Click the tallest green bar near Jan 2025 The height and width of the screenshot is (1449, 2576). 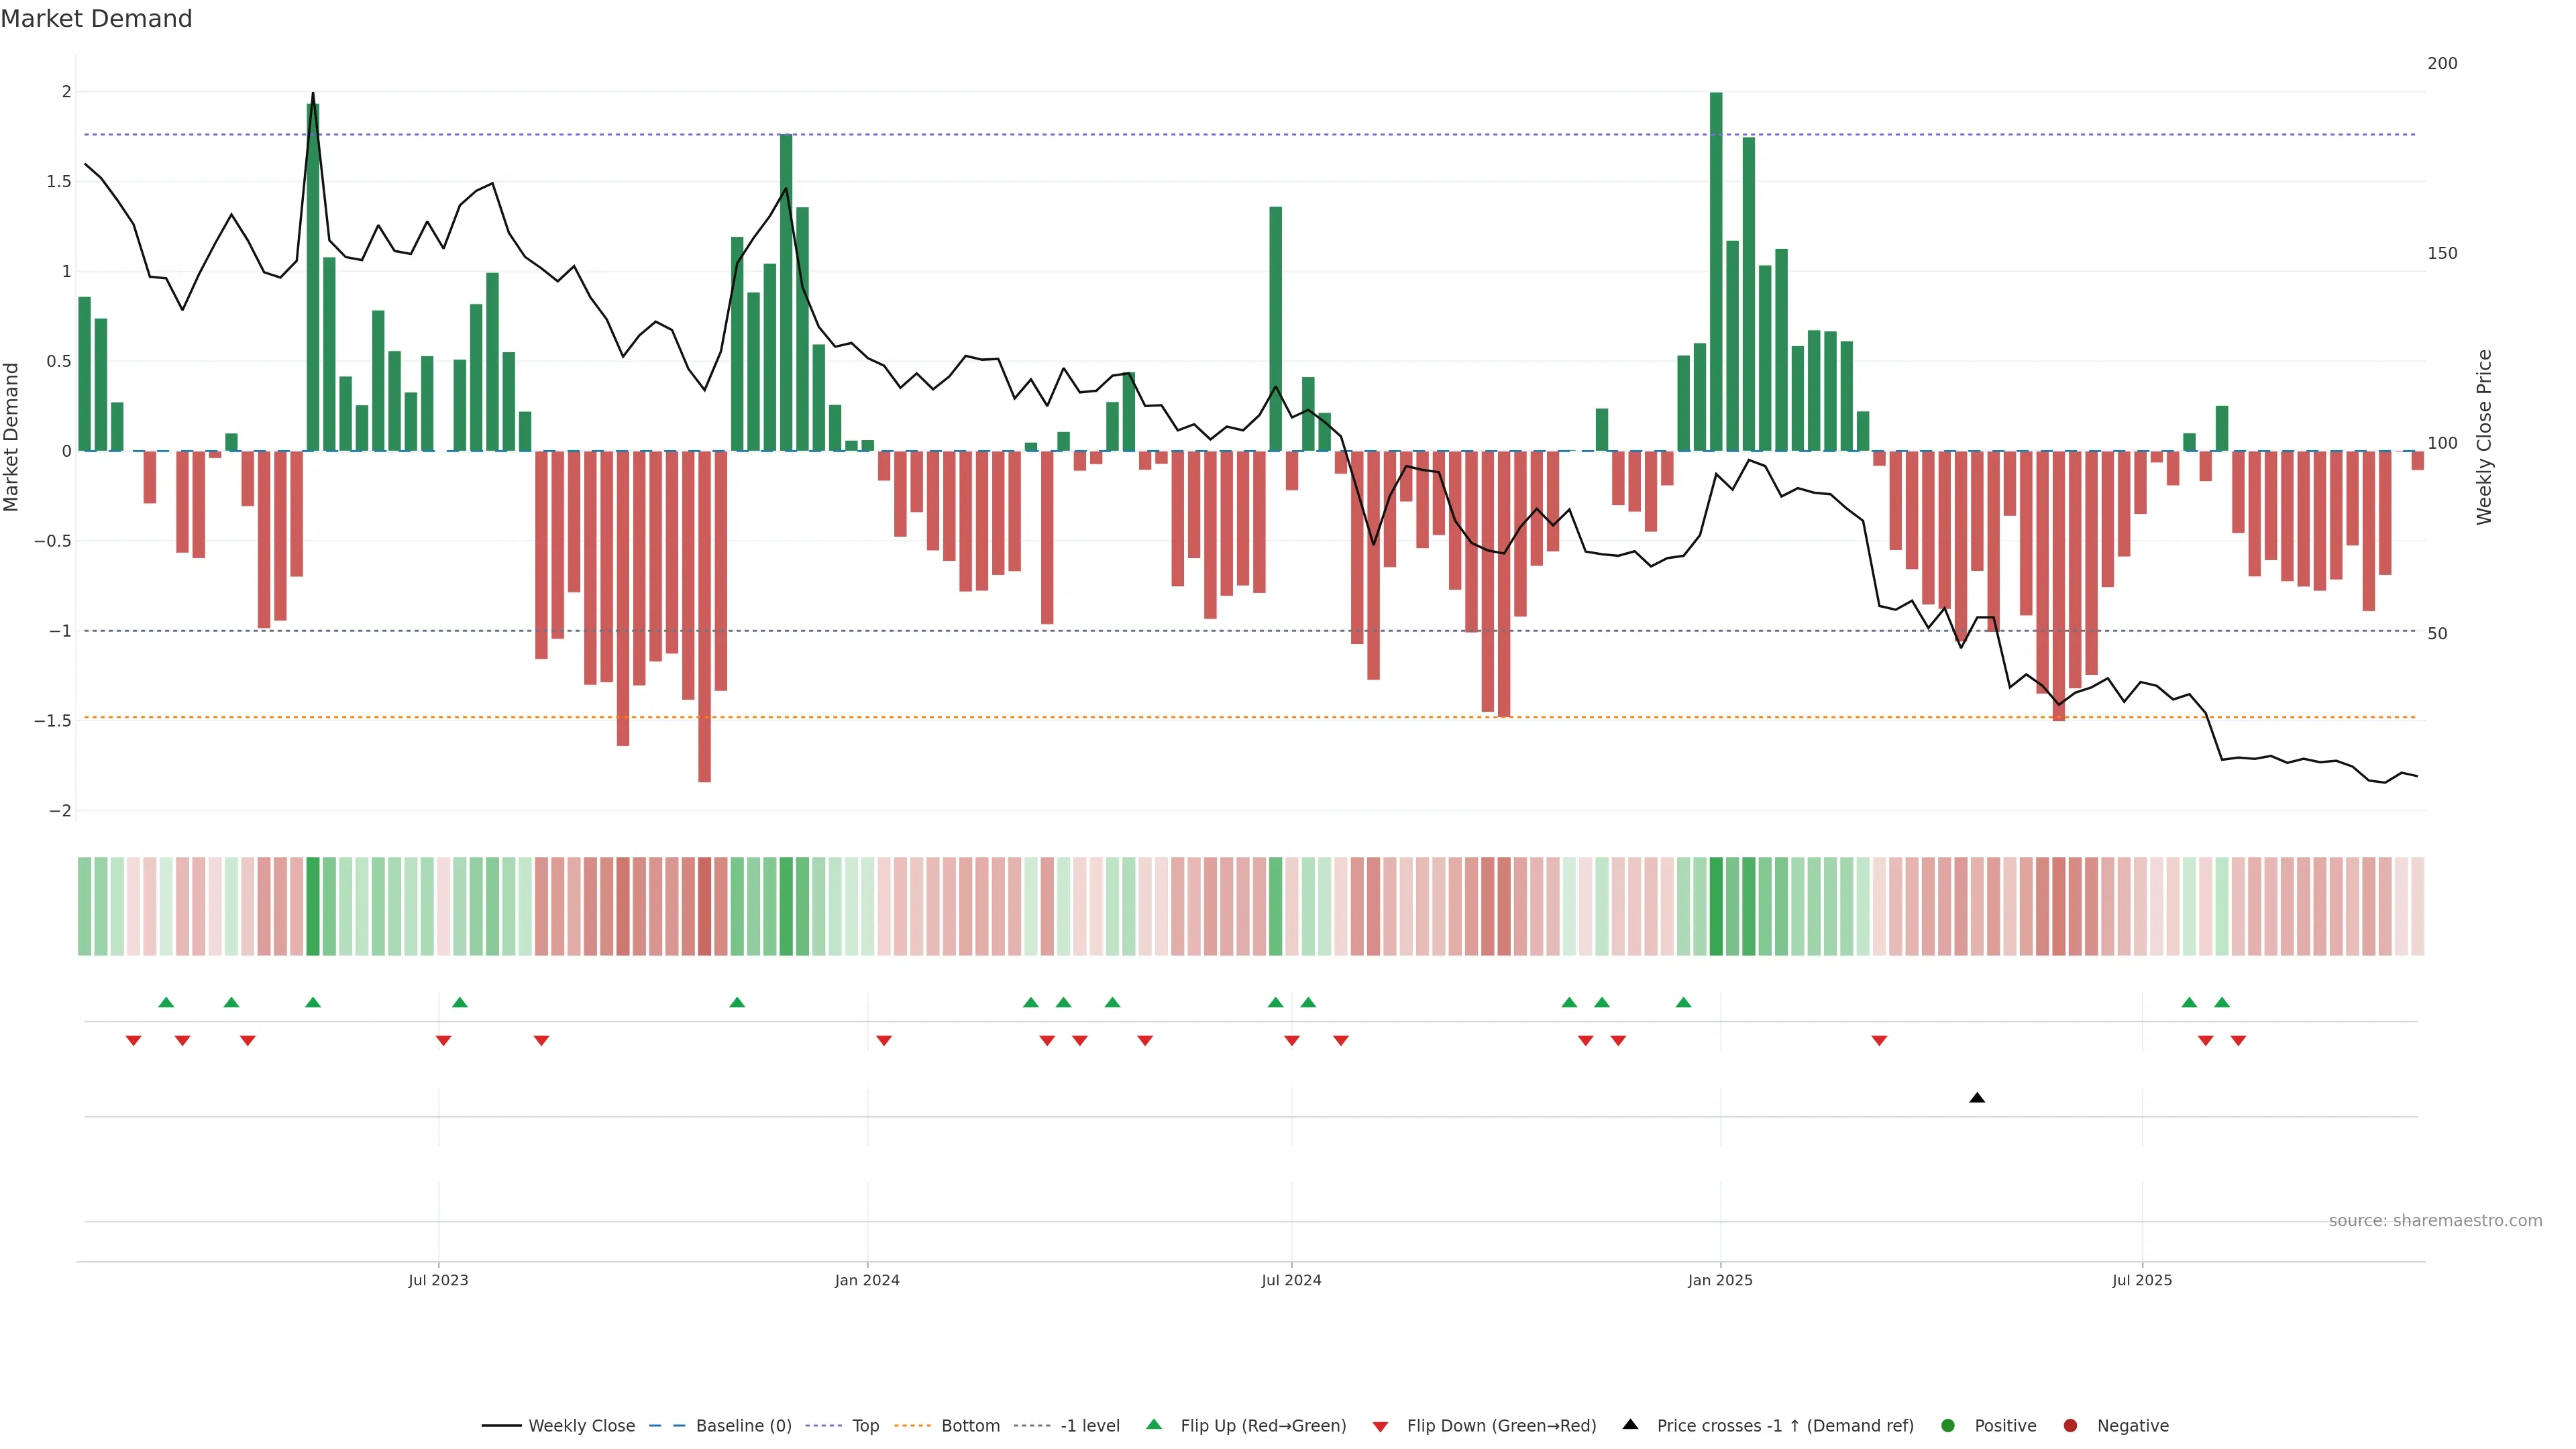pos(1716,270)
